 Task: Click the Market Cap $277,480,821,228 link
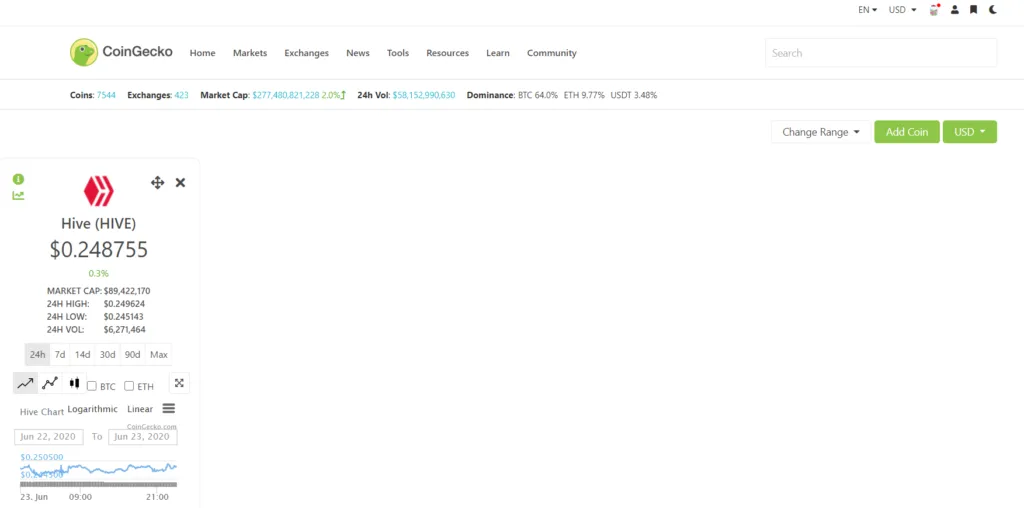tap(285, 95)
